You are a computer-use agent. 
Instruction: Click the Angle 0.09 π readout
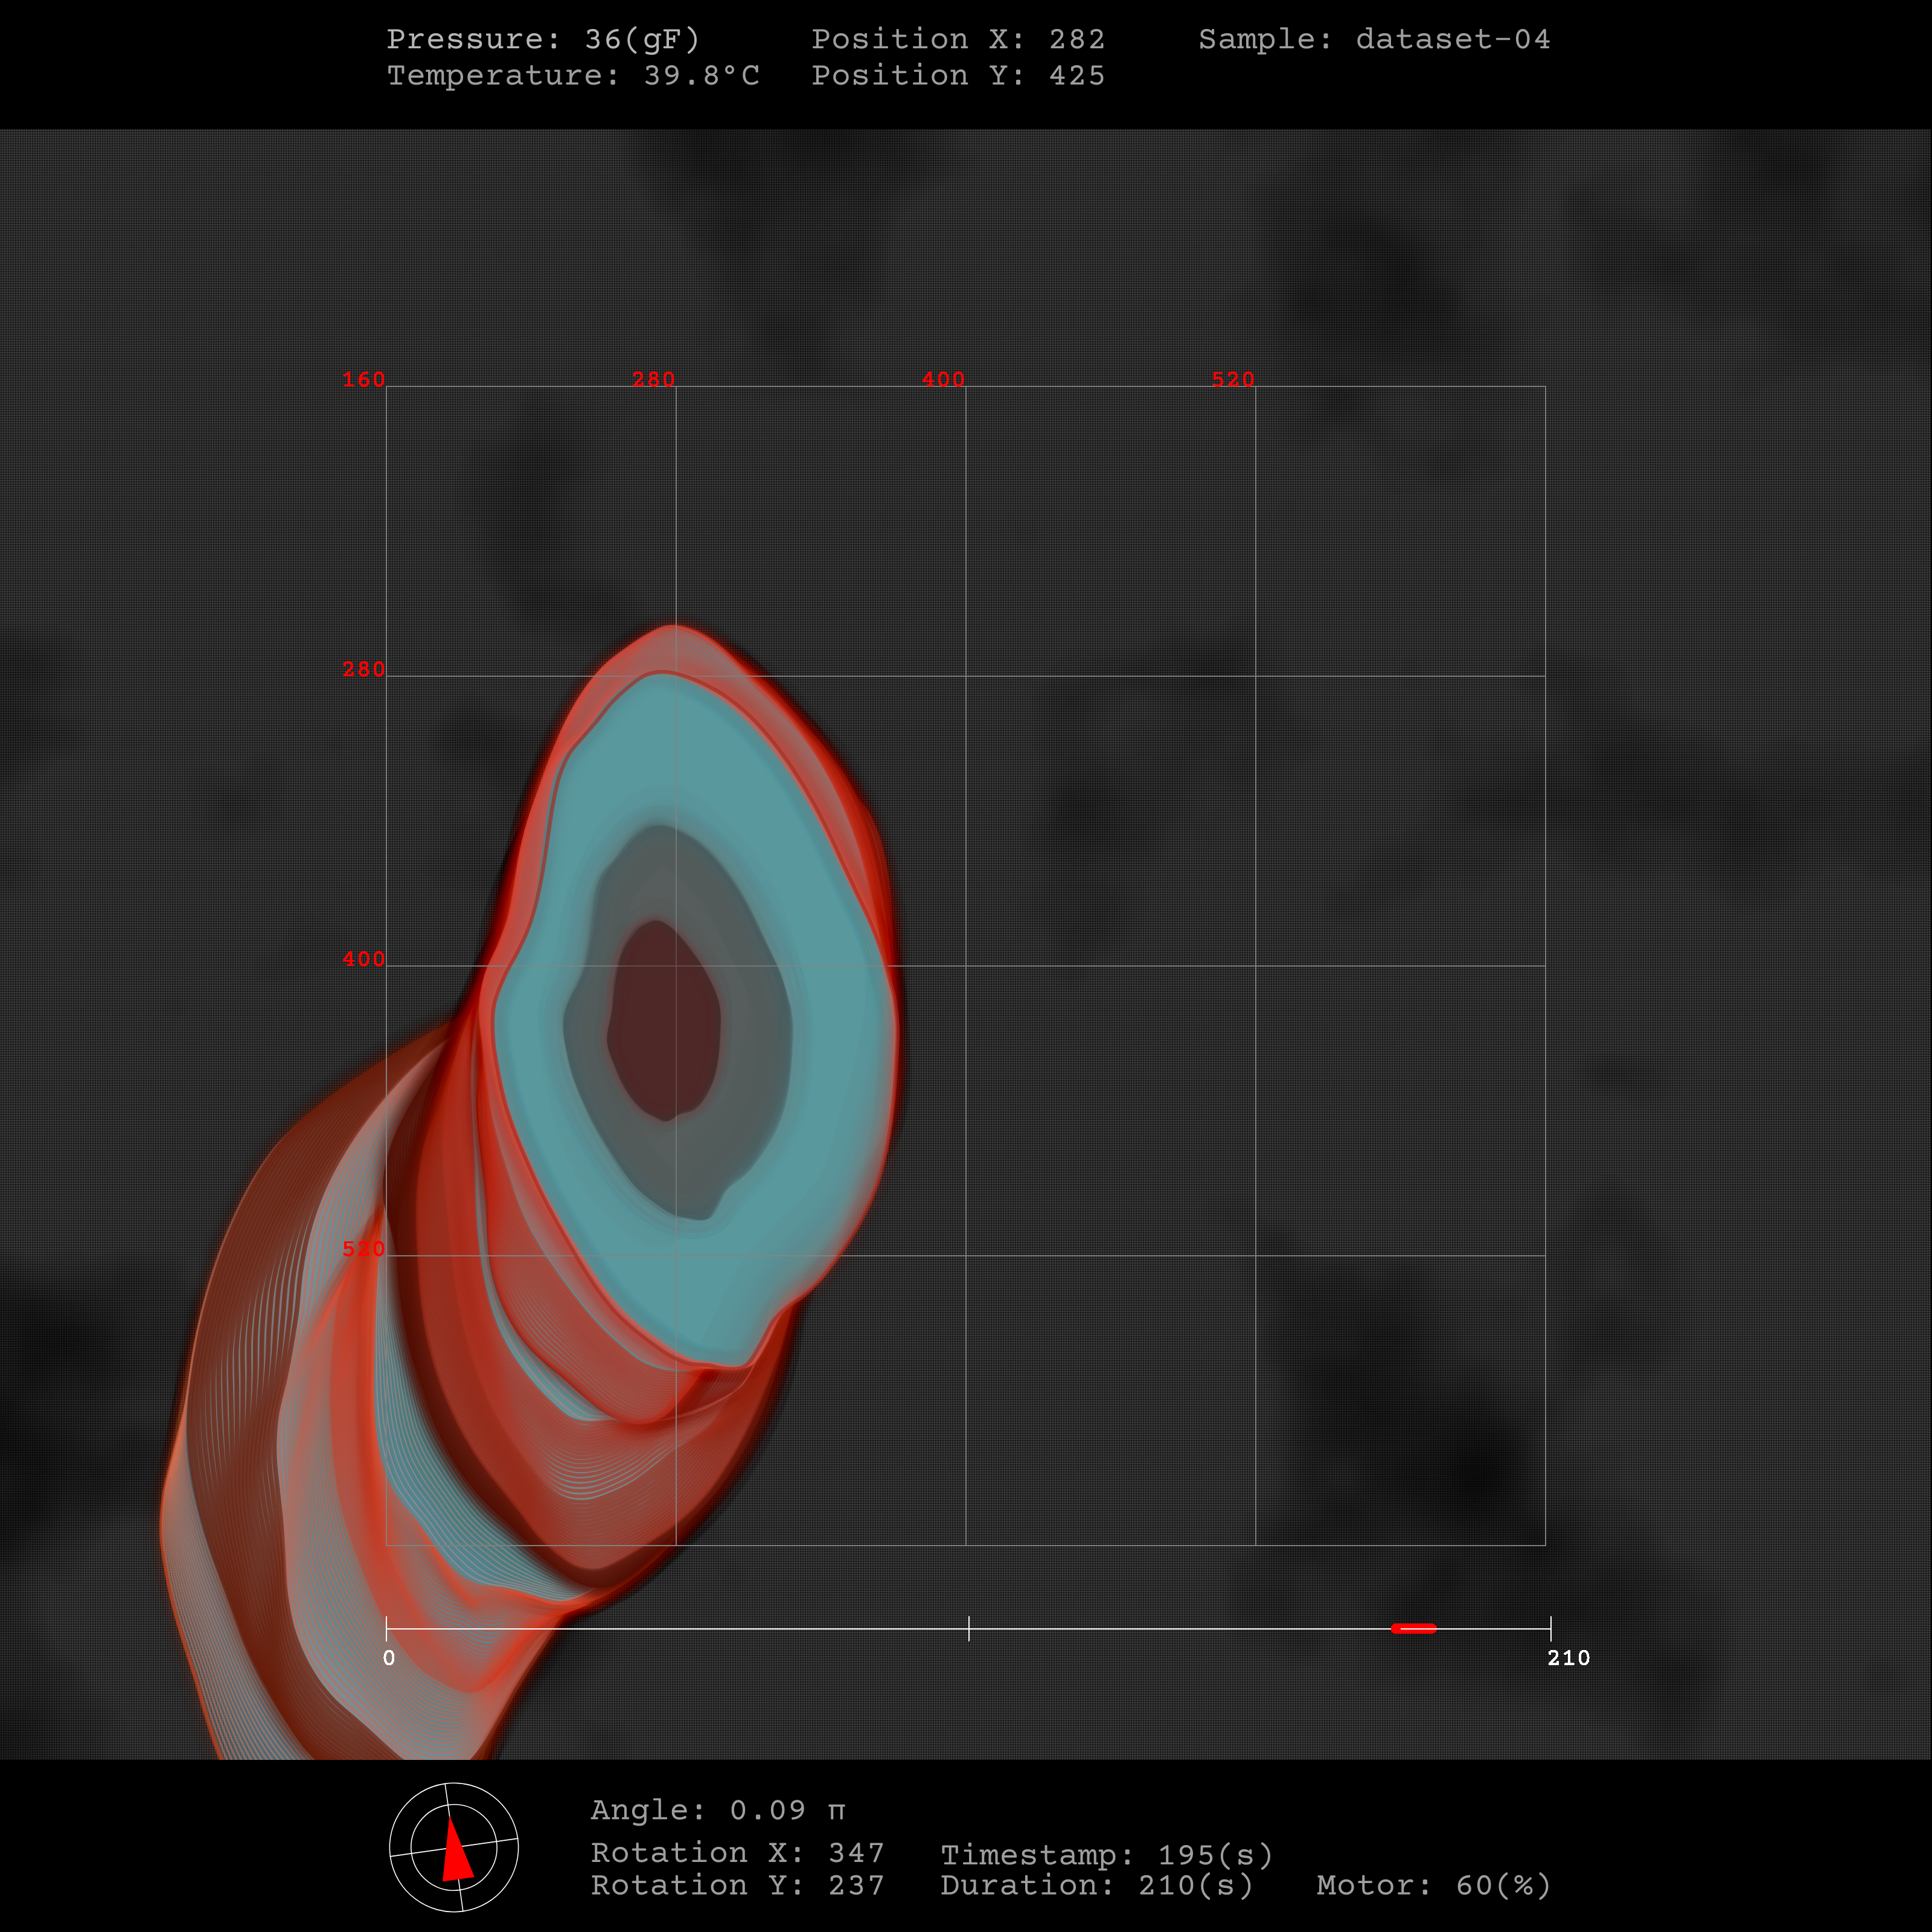(717, 1810)
